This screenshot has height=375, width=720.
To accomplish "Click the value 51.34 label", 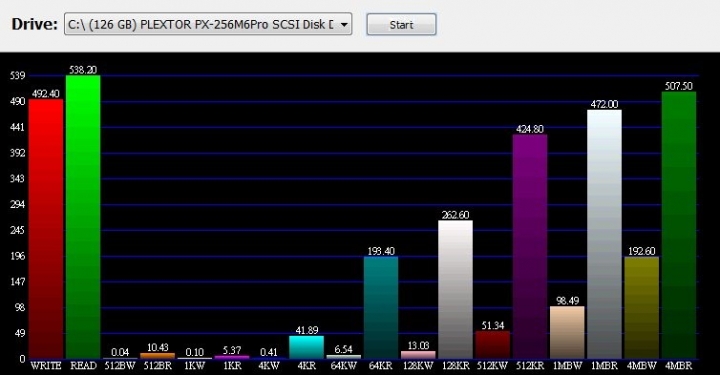I will (493, 326).
